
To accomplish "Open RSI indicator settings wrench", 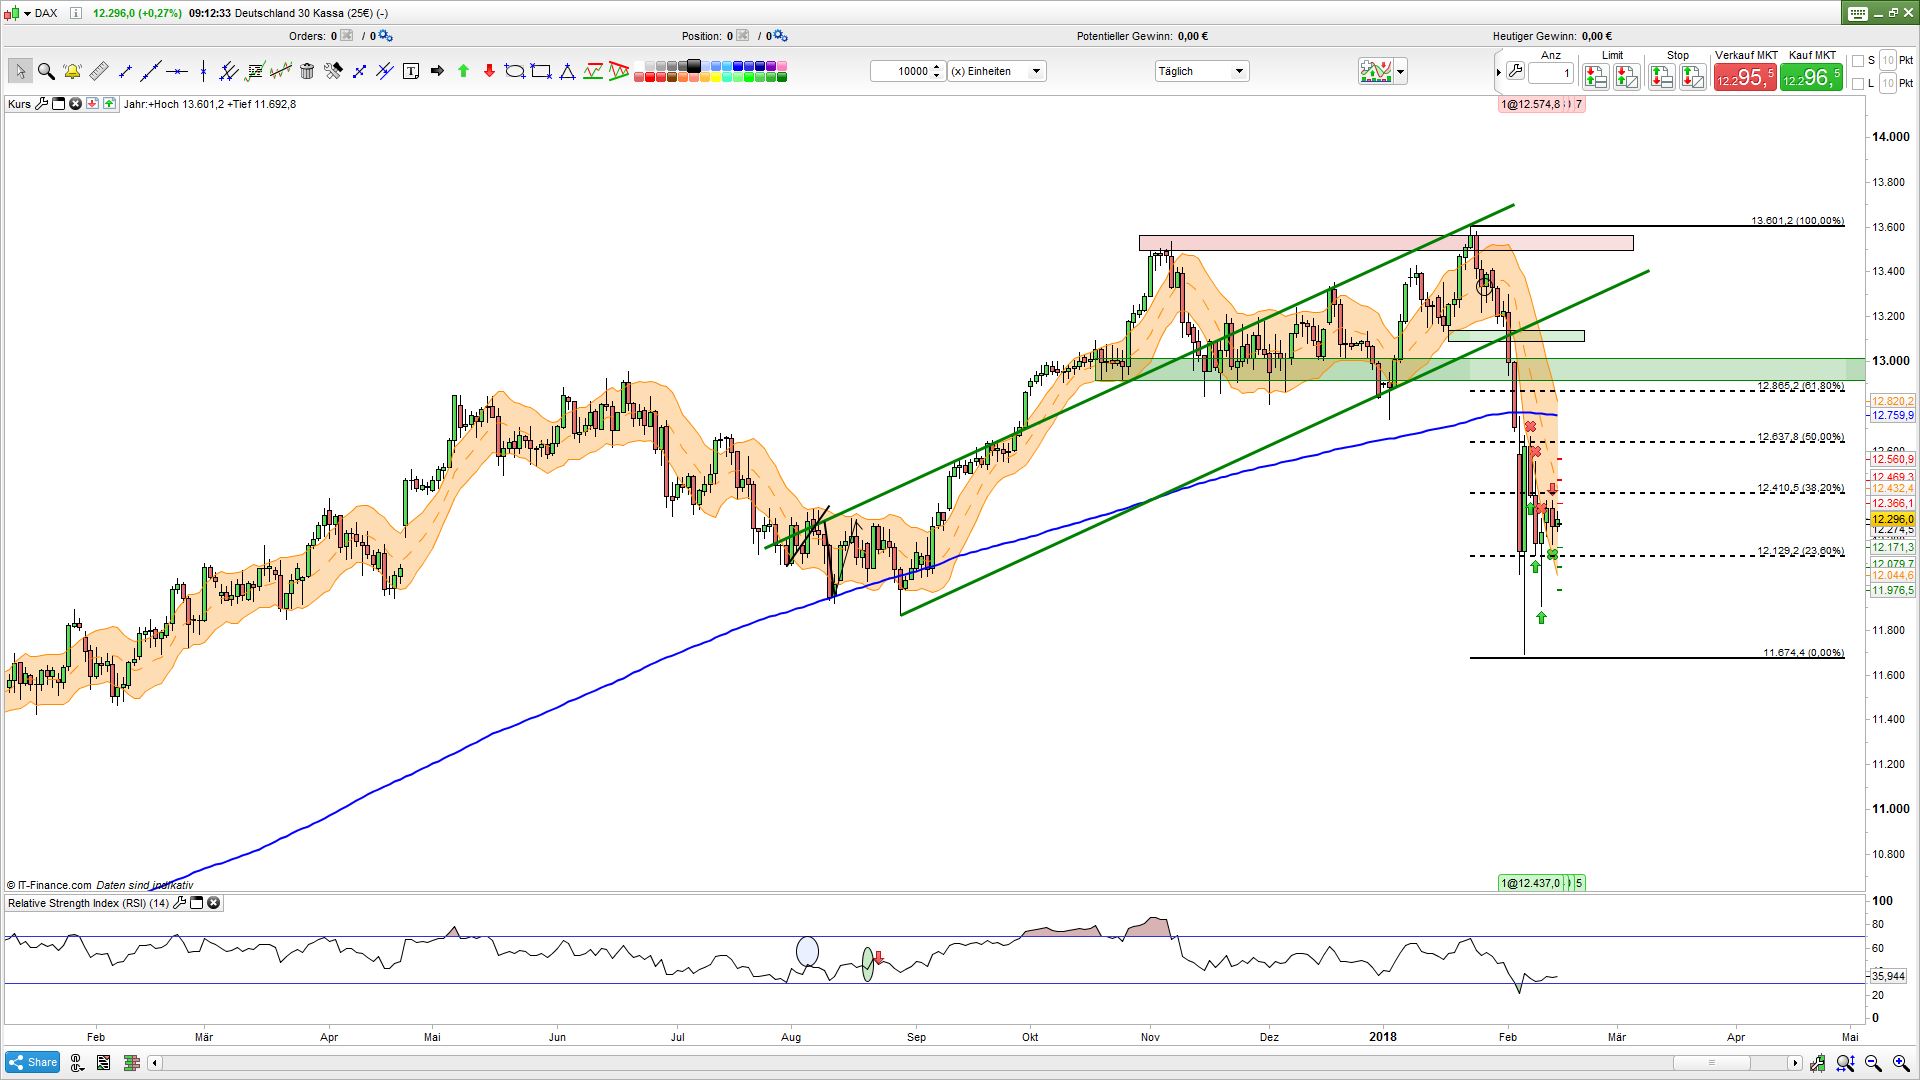I will point(179,903).
